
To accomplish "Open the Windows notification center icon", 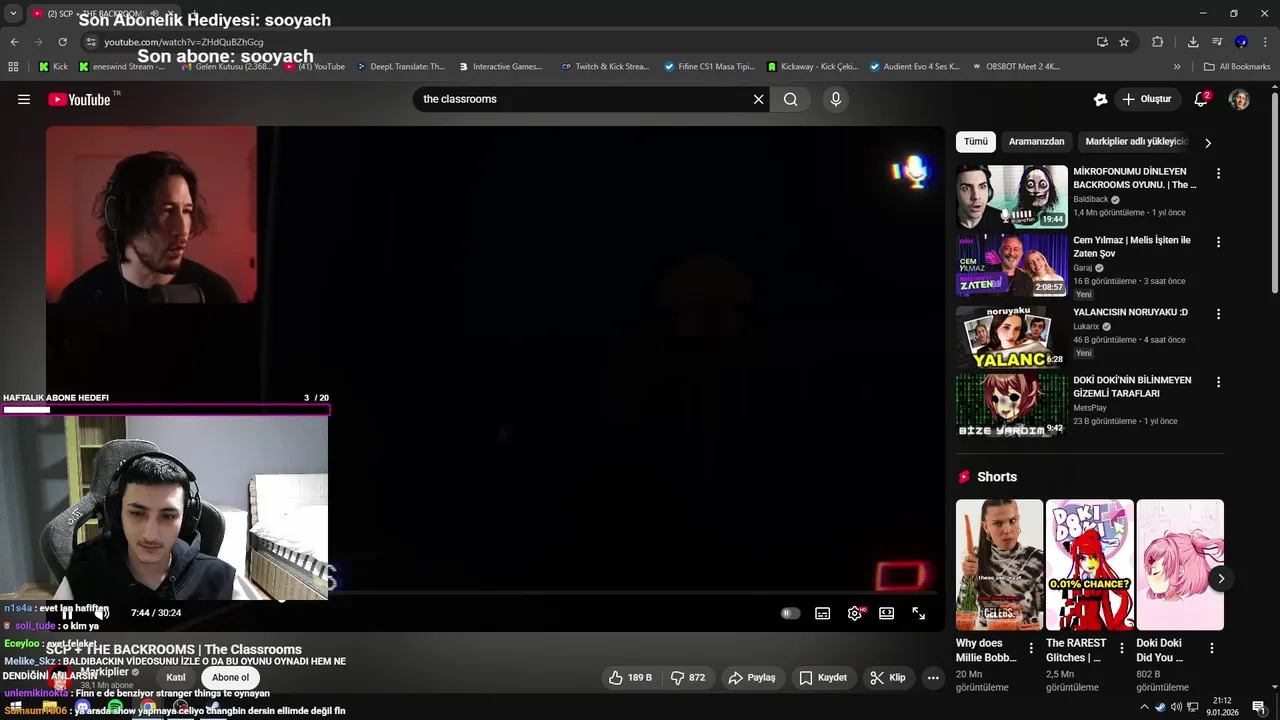I will 1259,707.
